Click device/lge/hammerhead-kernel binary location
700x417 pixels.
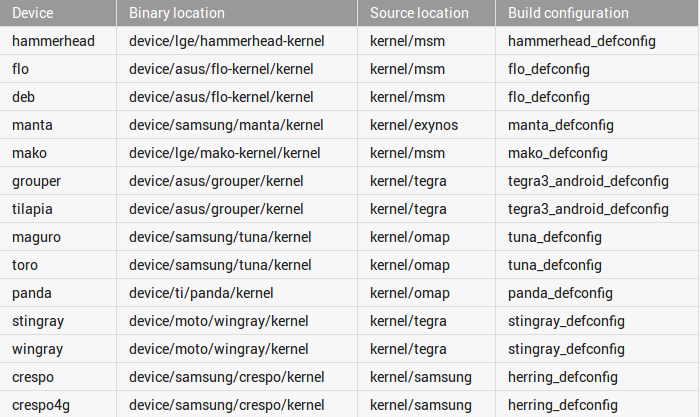coord(226,41)
